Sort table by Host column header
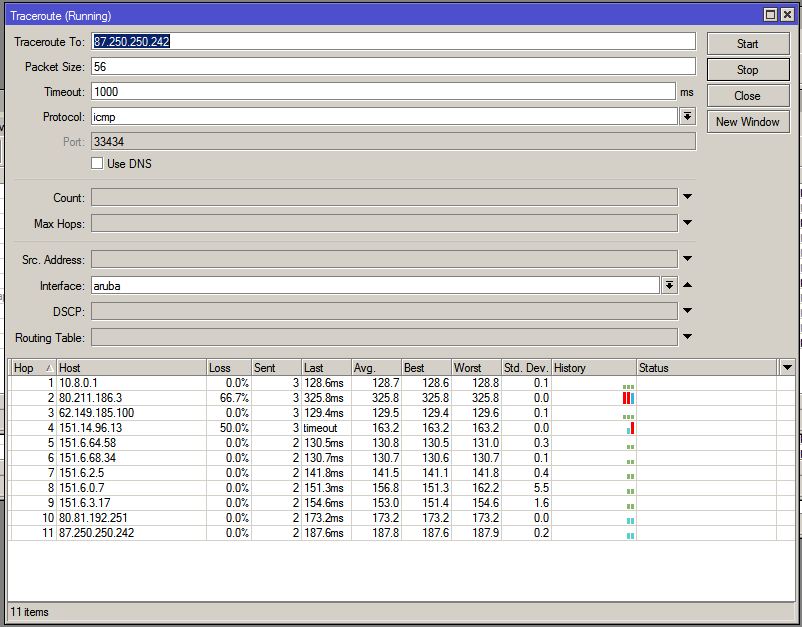 (x=131, y=368)
